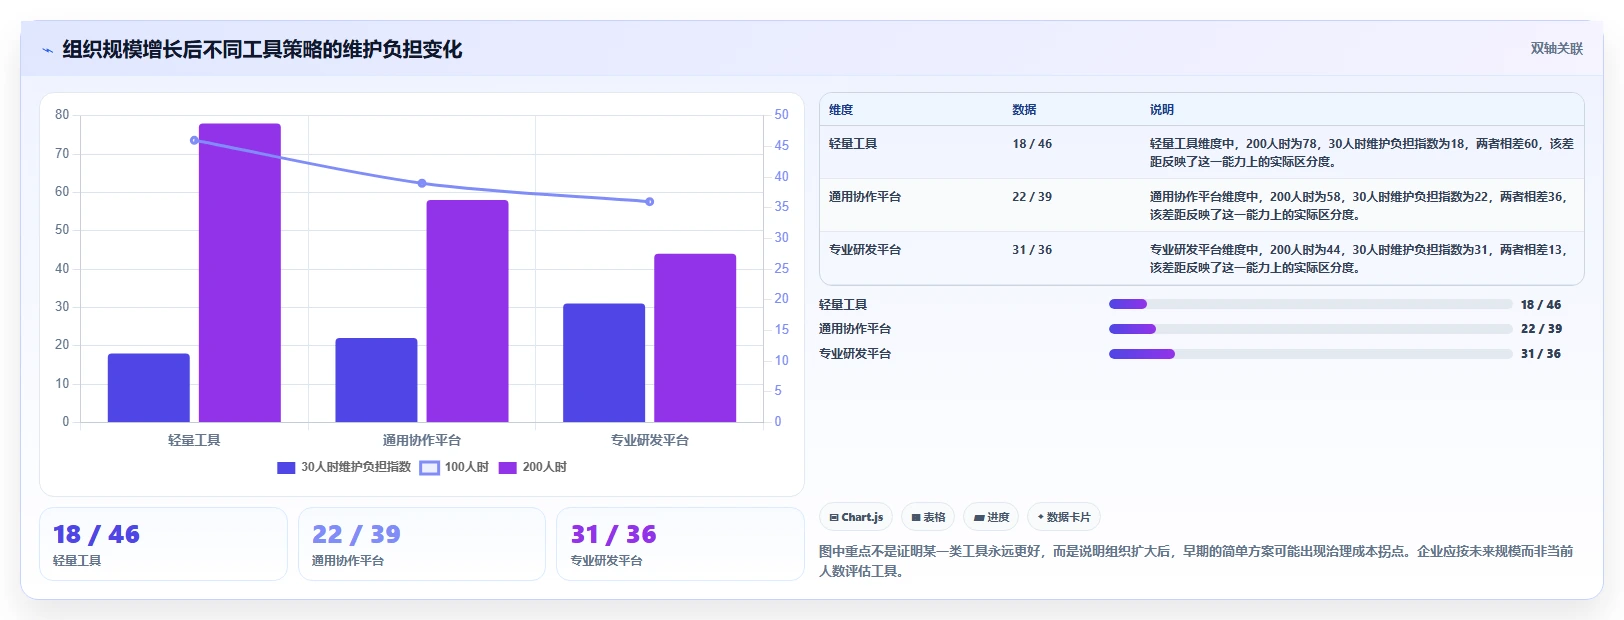Click the purple 200人时 bar for 通用协作平台
This screenshot has height=620, width=1624.
[x=467, y=311]
